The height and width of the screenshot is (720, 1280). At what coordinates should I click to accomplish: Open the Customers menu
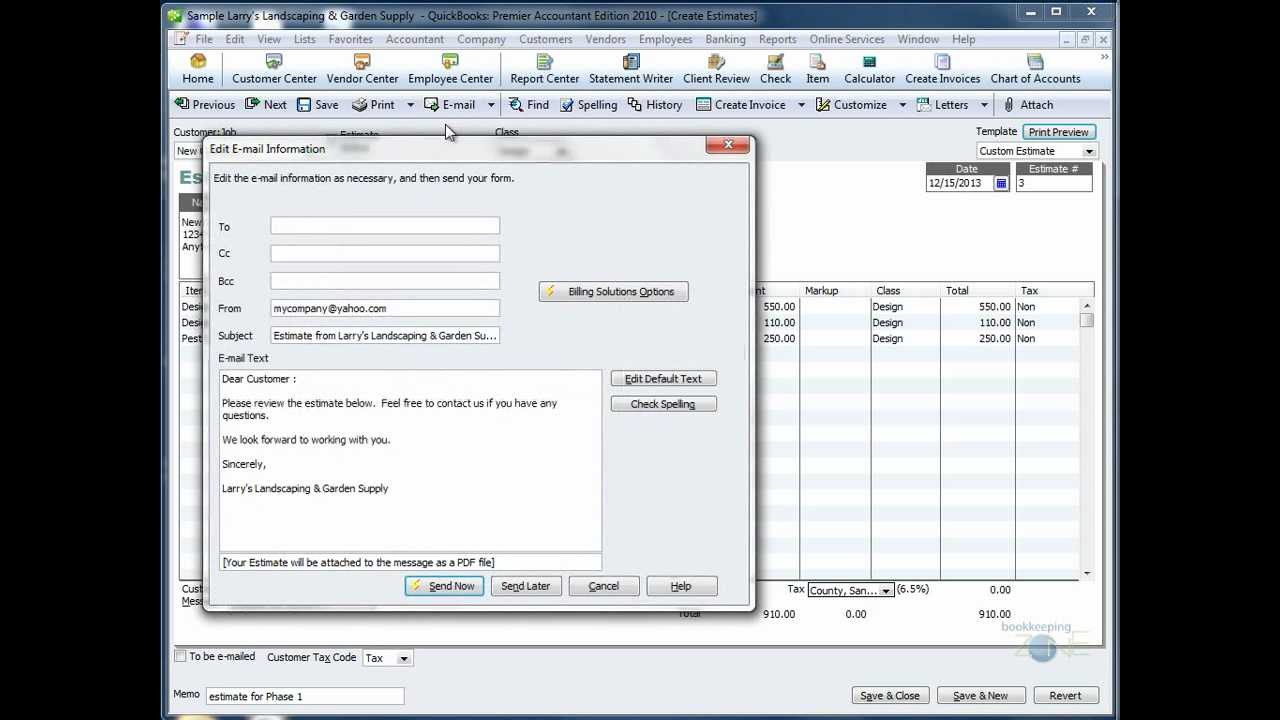[x=545, y=39]
